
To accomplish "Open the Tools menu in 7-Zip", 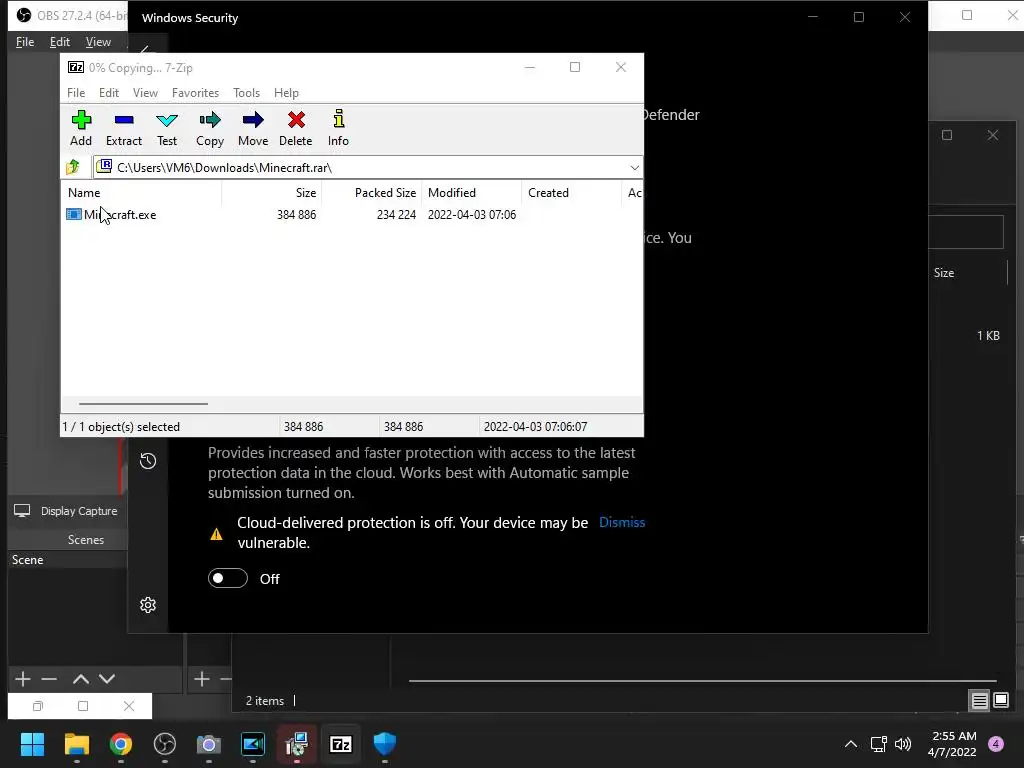I will tap(246, 93).
